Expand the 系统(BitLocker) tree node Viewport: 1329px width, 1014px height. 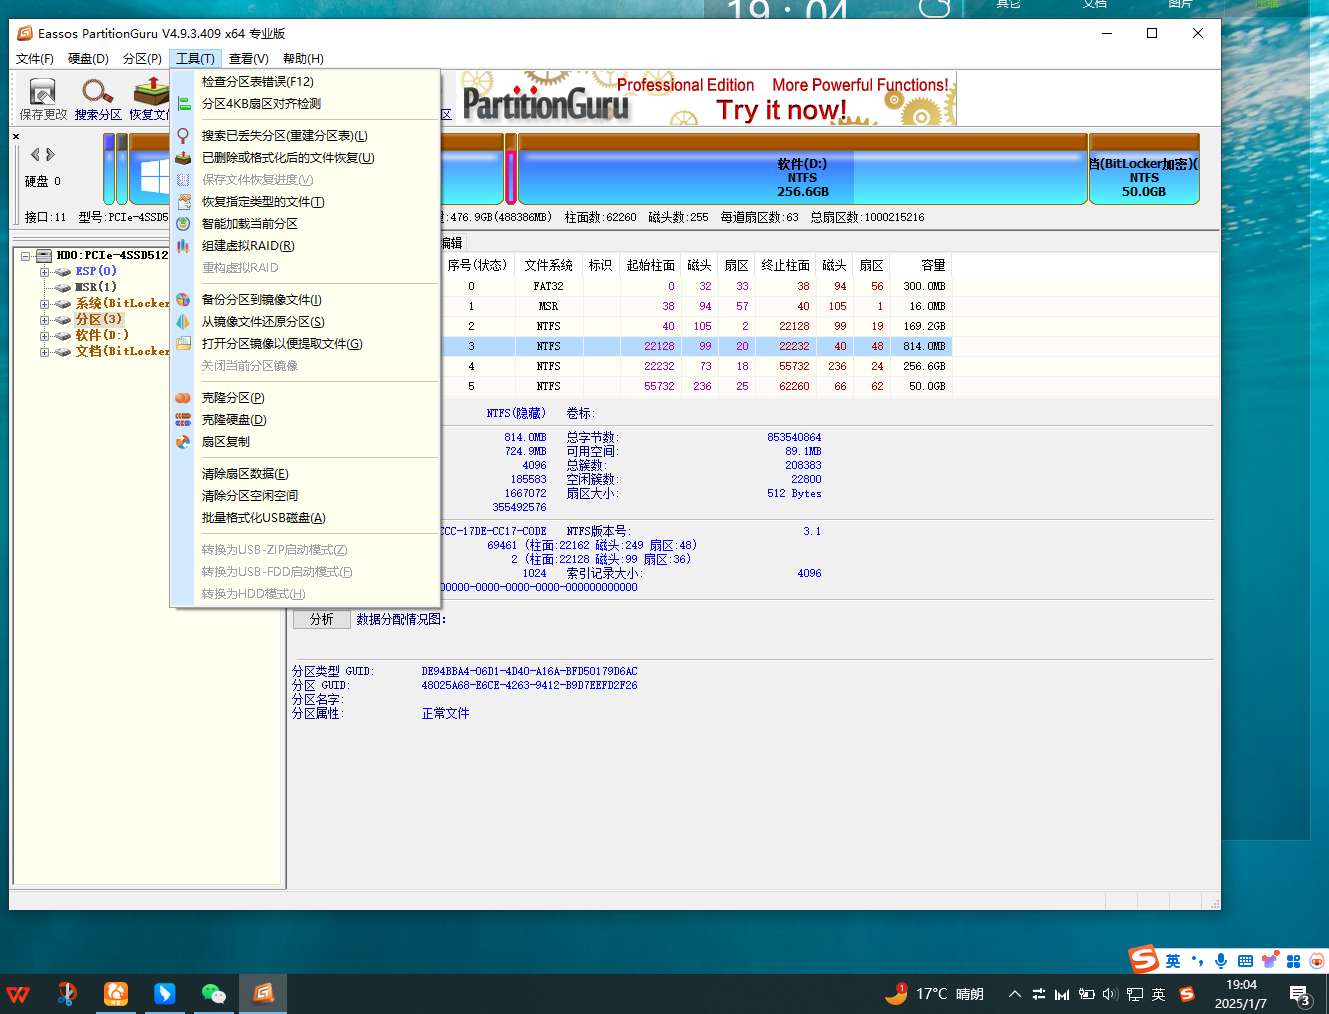coord(44,304)
